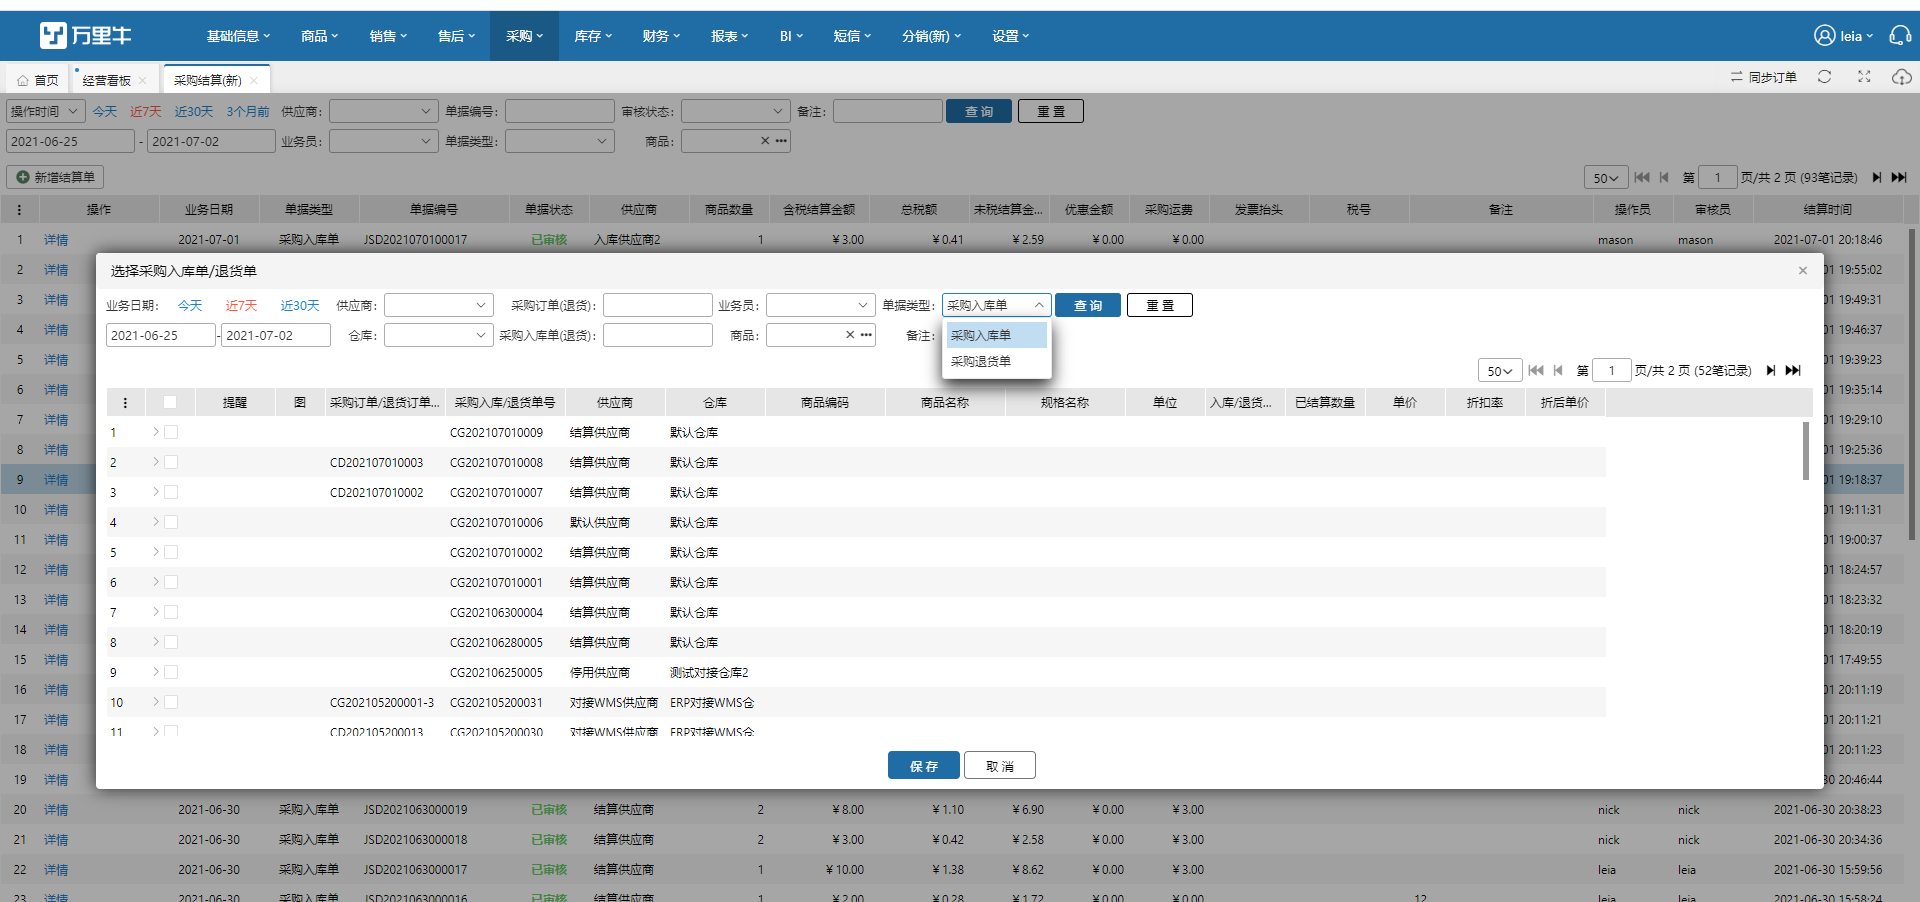Click the headset support icon
The image size is (1920, 902).
(1900, 36)
